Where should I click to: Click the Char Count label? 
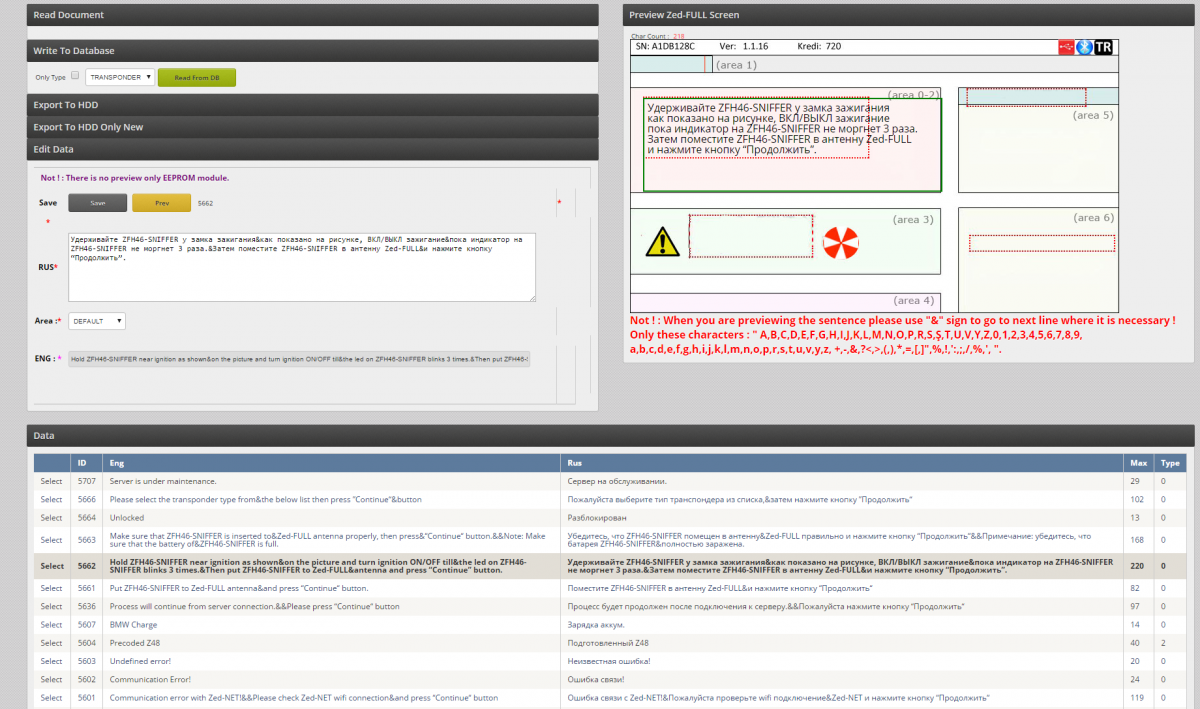tap(650, 36)
